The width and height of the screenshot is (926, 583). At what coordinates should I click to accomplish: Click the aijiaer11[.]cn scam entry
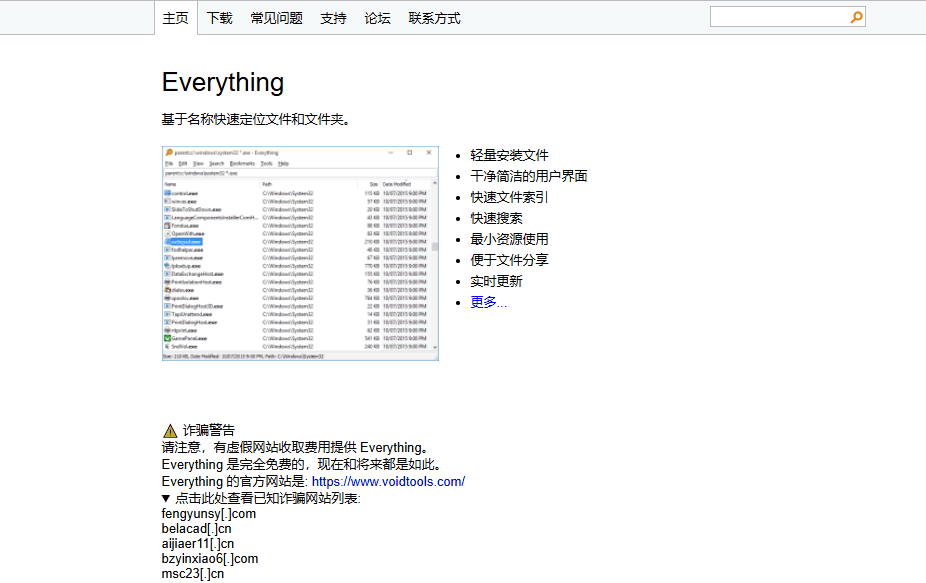click(x=197, y=543)
